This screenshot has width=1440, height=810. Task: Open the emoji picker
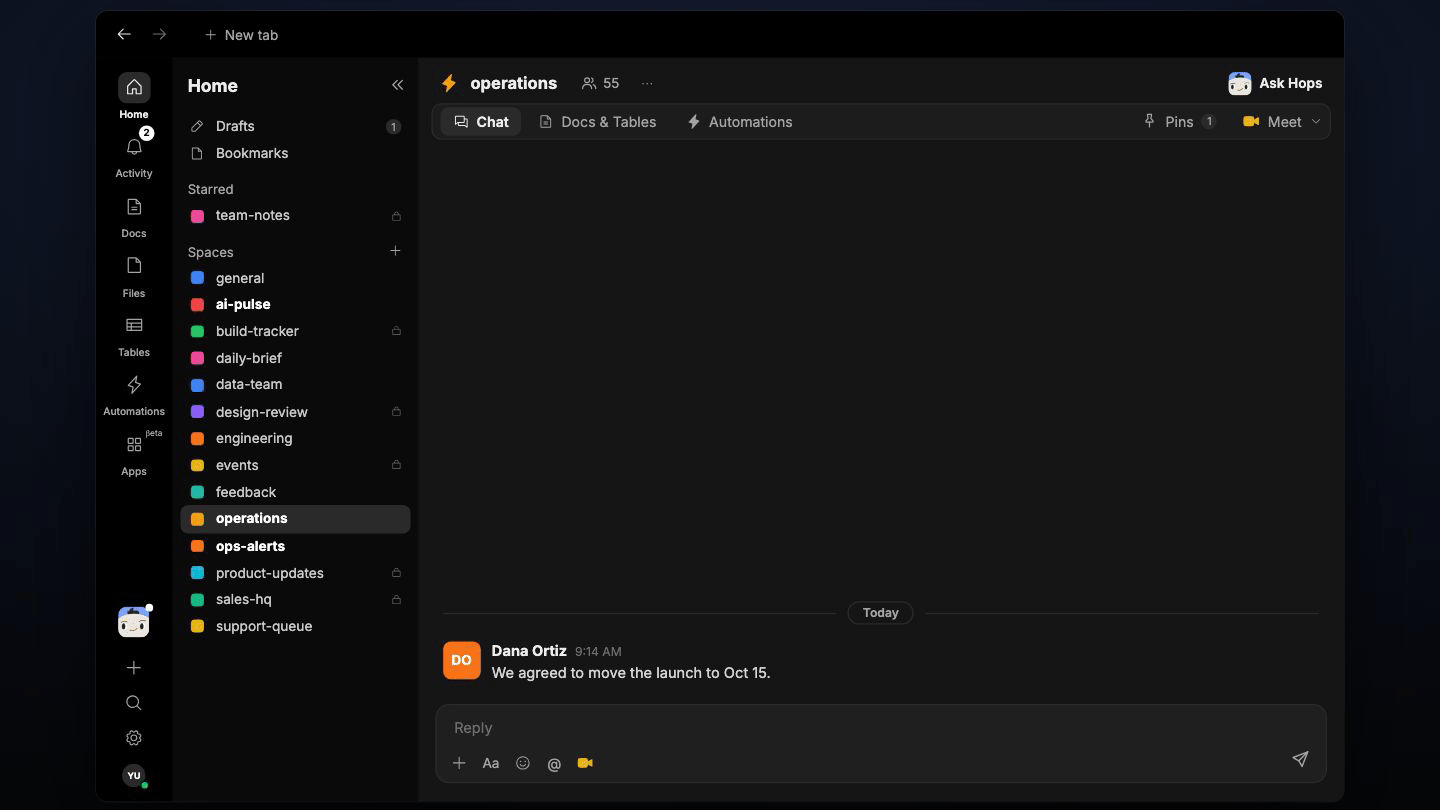[522, 763]
